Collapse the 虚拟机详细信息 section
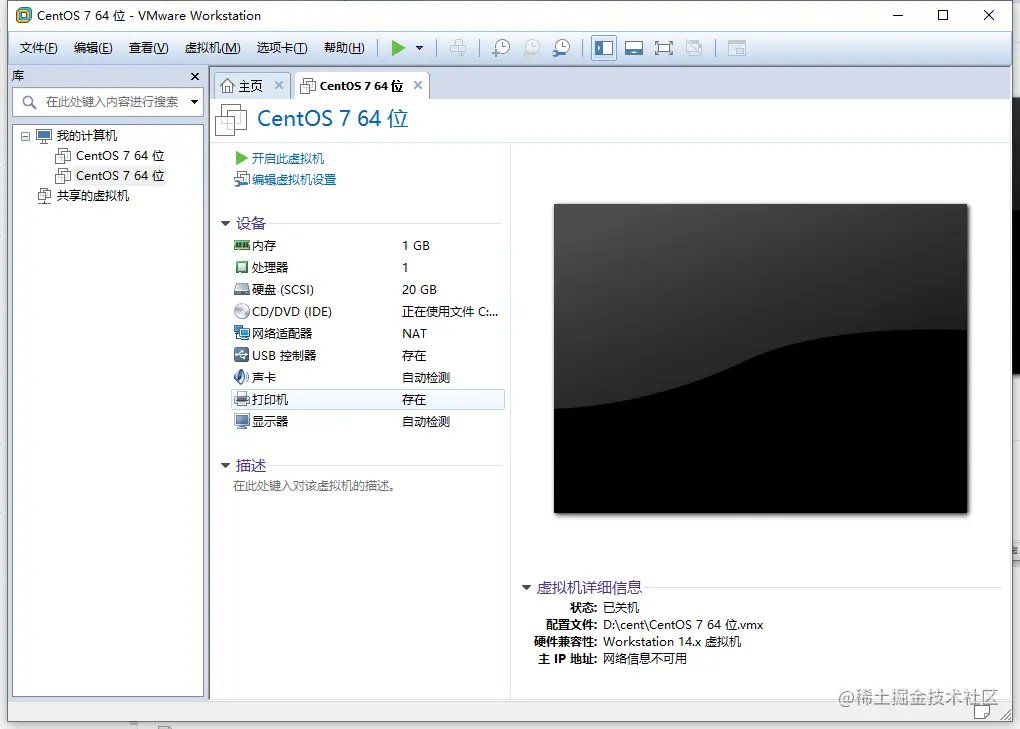 pyautogui.click(x=526, y=587)
